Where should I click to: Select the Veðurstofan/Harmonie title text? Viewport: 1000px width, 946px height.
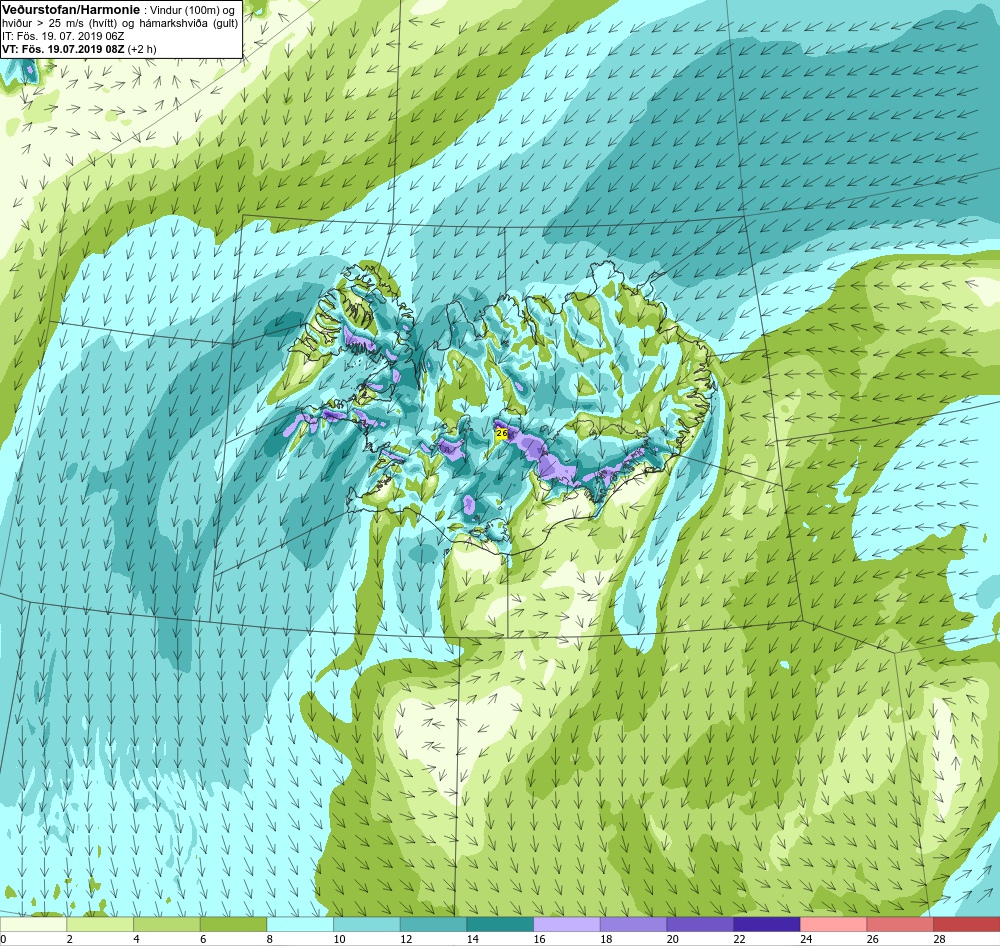tap(70, 10)
